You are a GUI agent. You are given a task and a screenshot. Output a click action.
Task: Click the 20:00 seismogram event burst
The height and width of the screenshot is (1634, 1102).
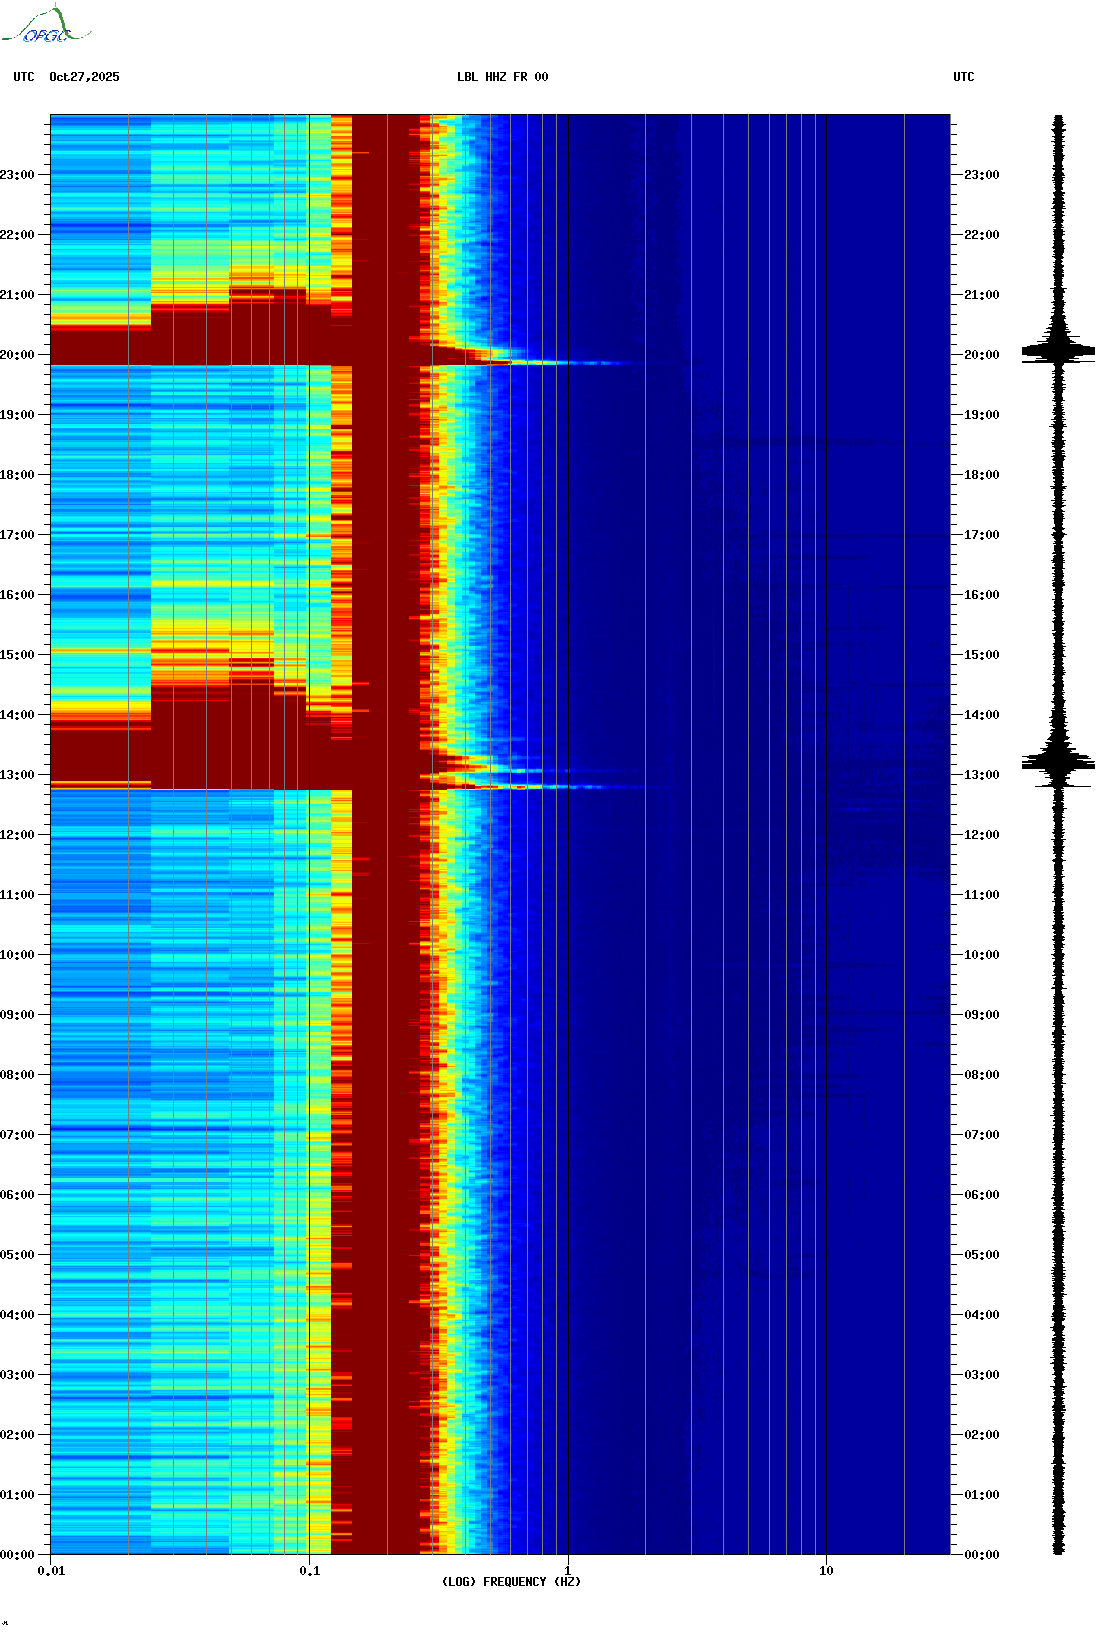tap(1058, 350)
